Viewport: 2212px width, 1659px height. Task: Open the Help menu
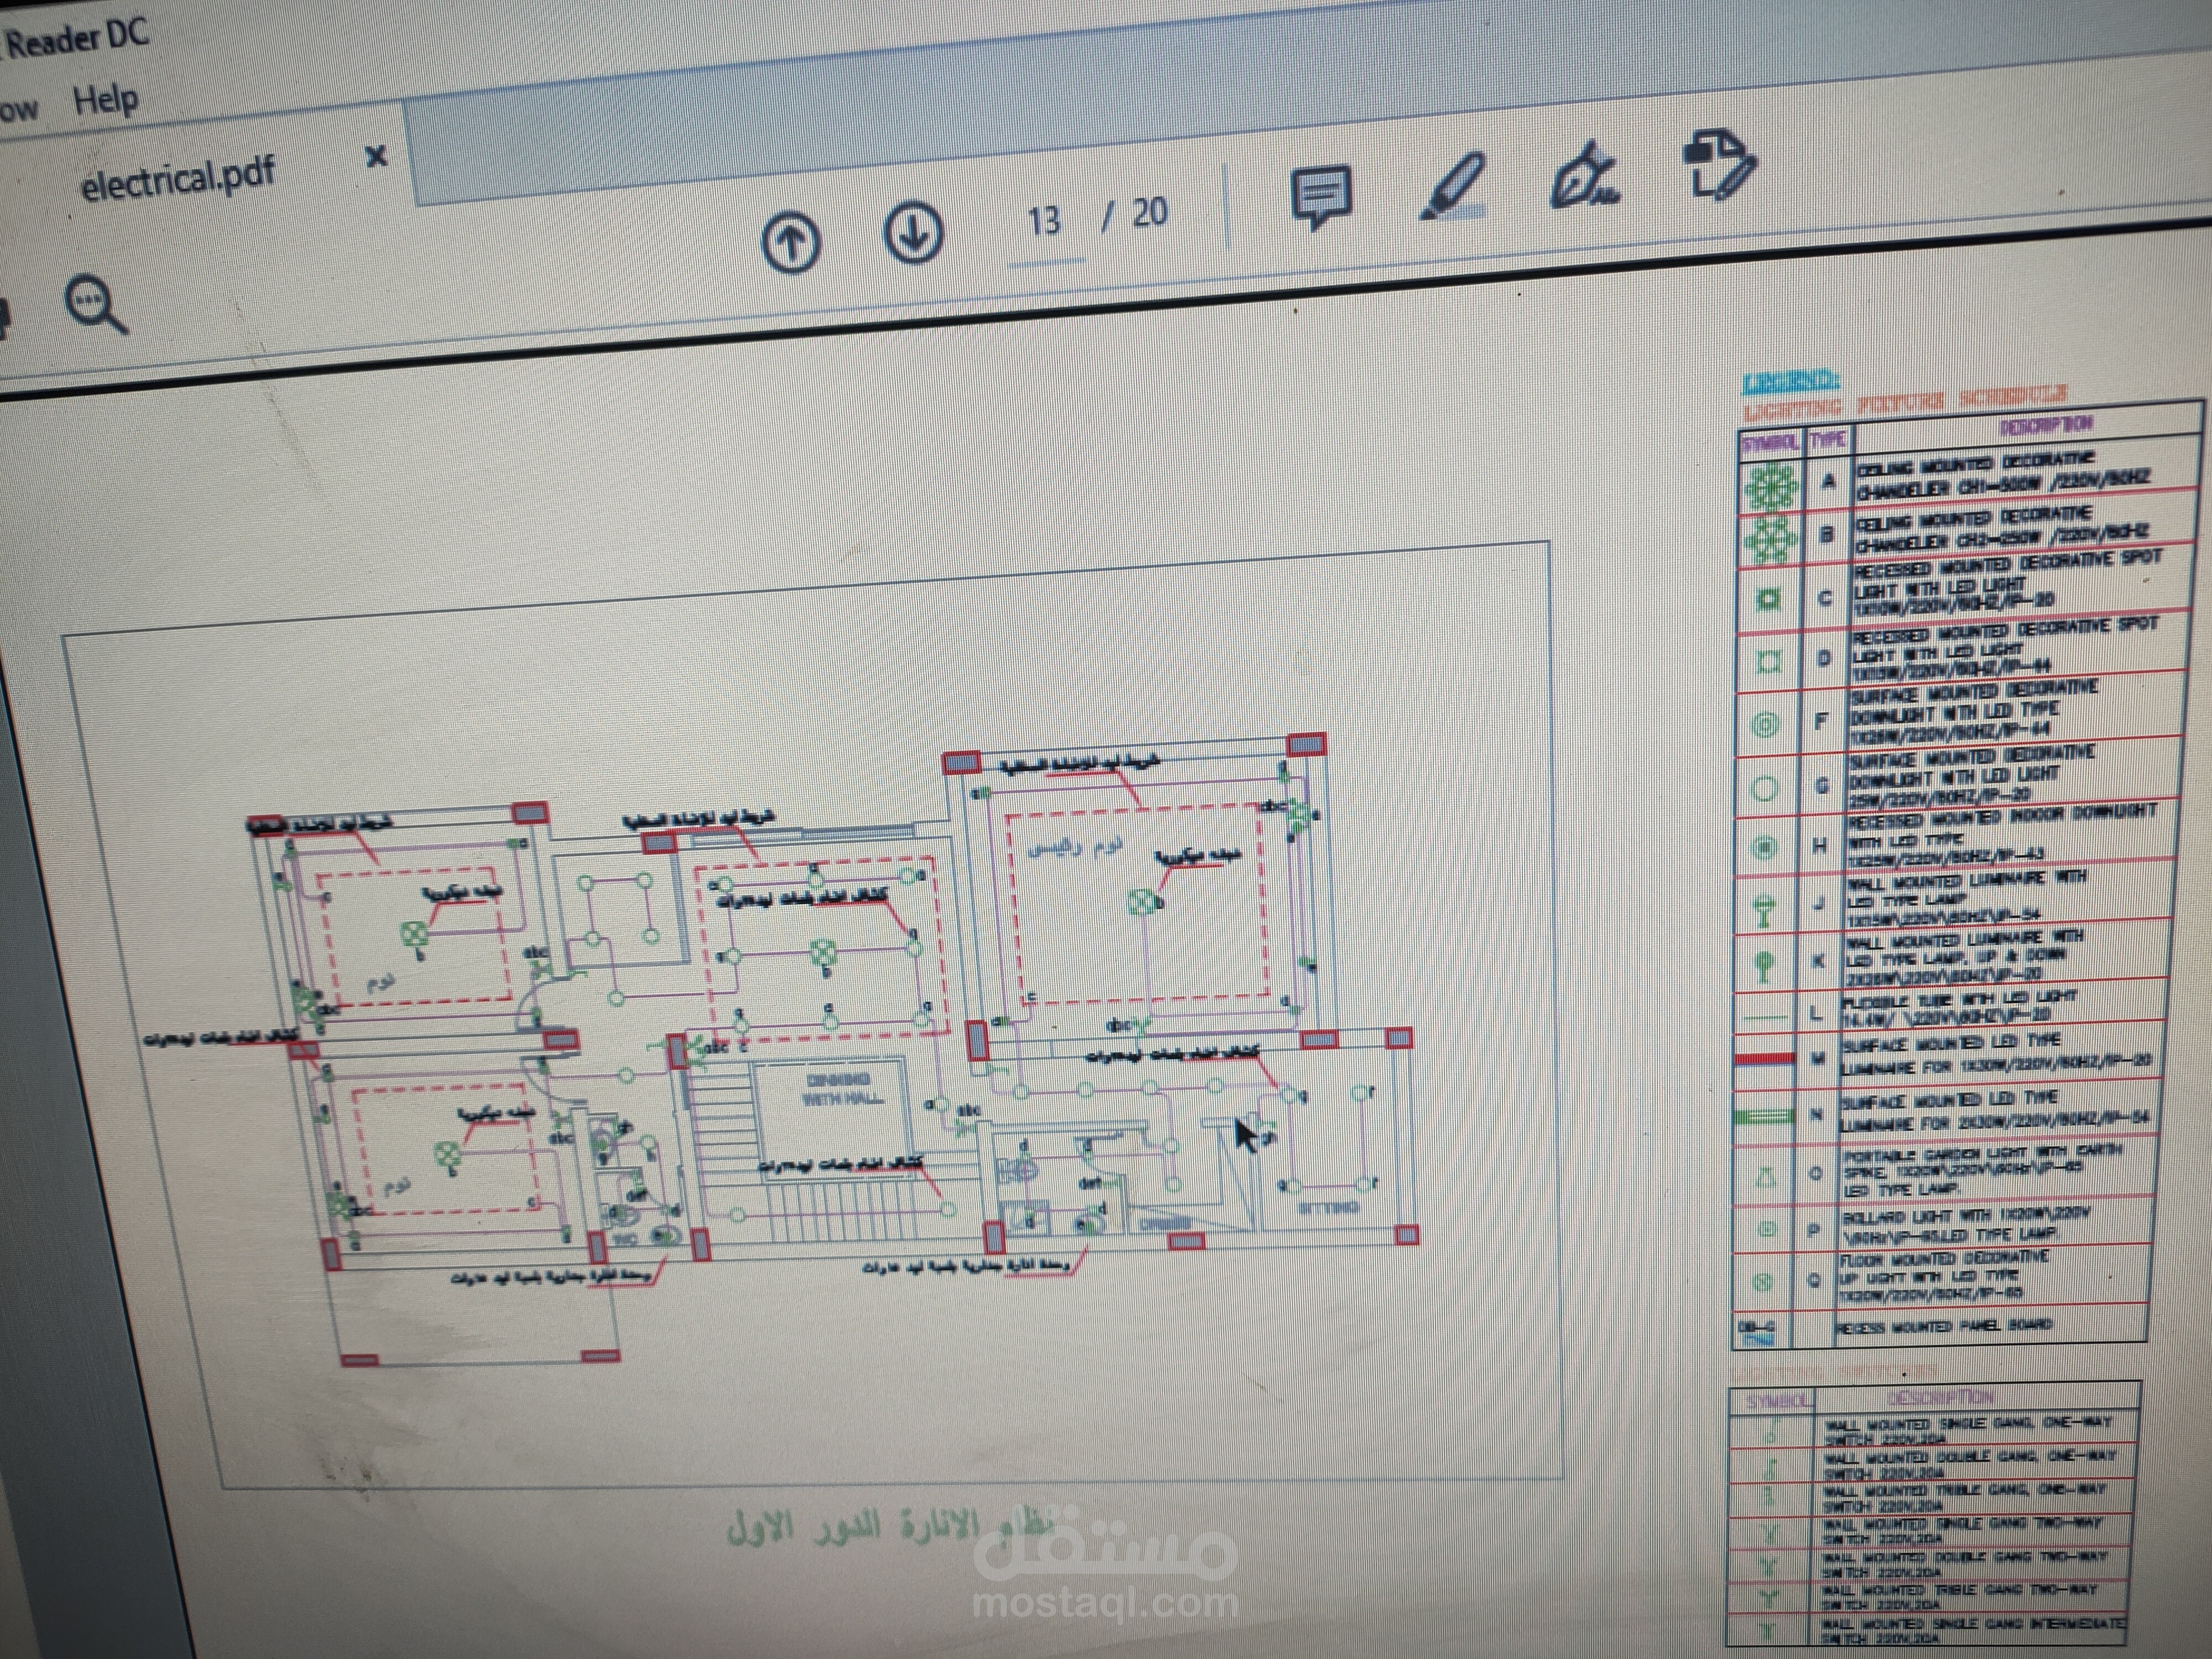click(105, 100)
